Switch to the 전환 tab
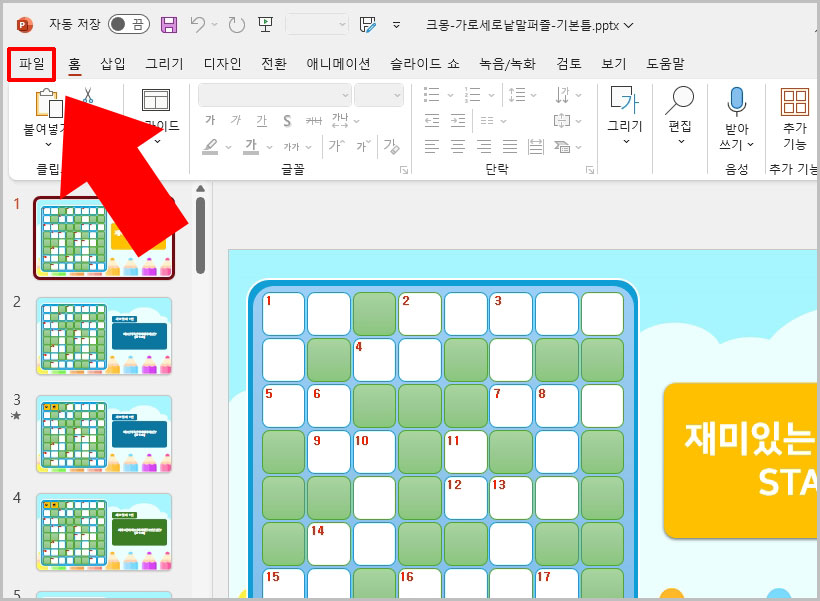This screenshot has height=601, width=820. pos(274,64)
